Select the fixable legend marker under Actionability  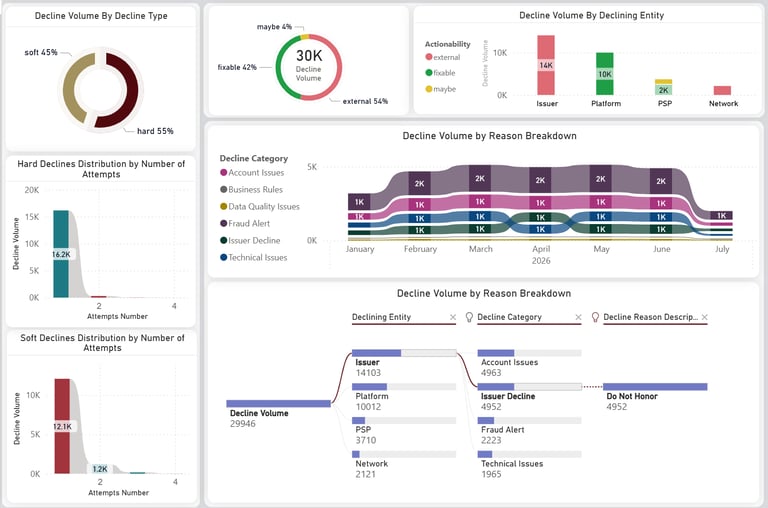[429, 73]
